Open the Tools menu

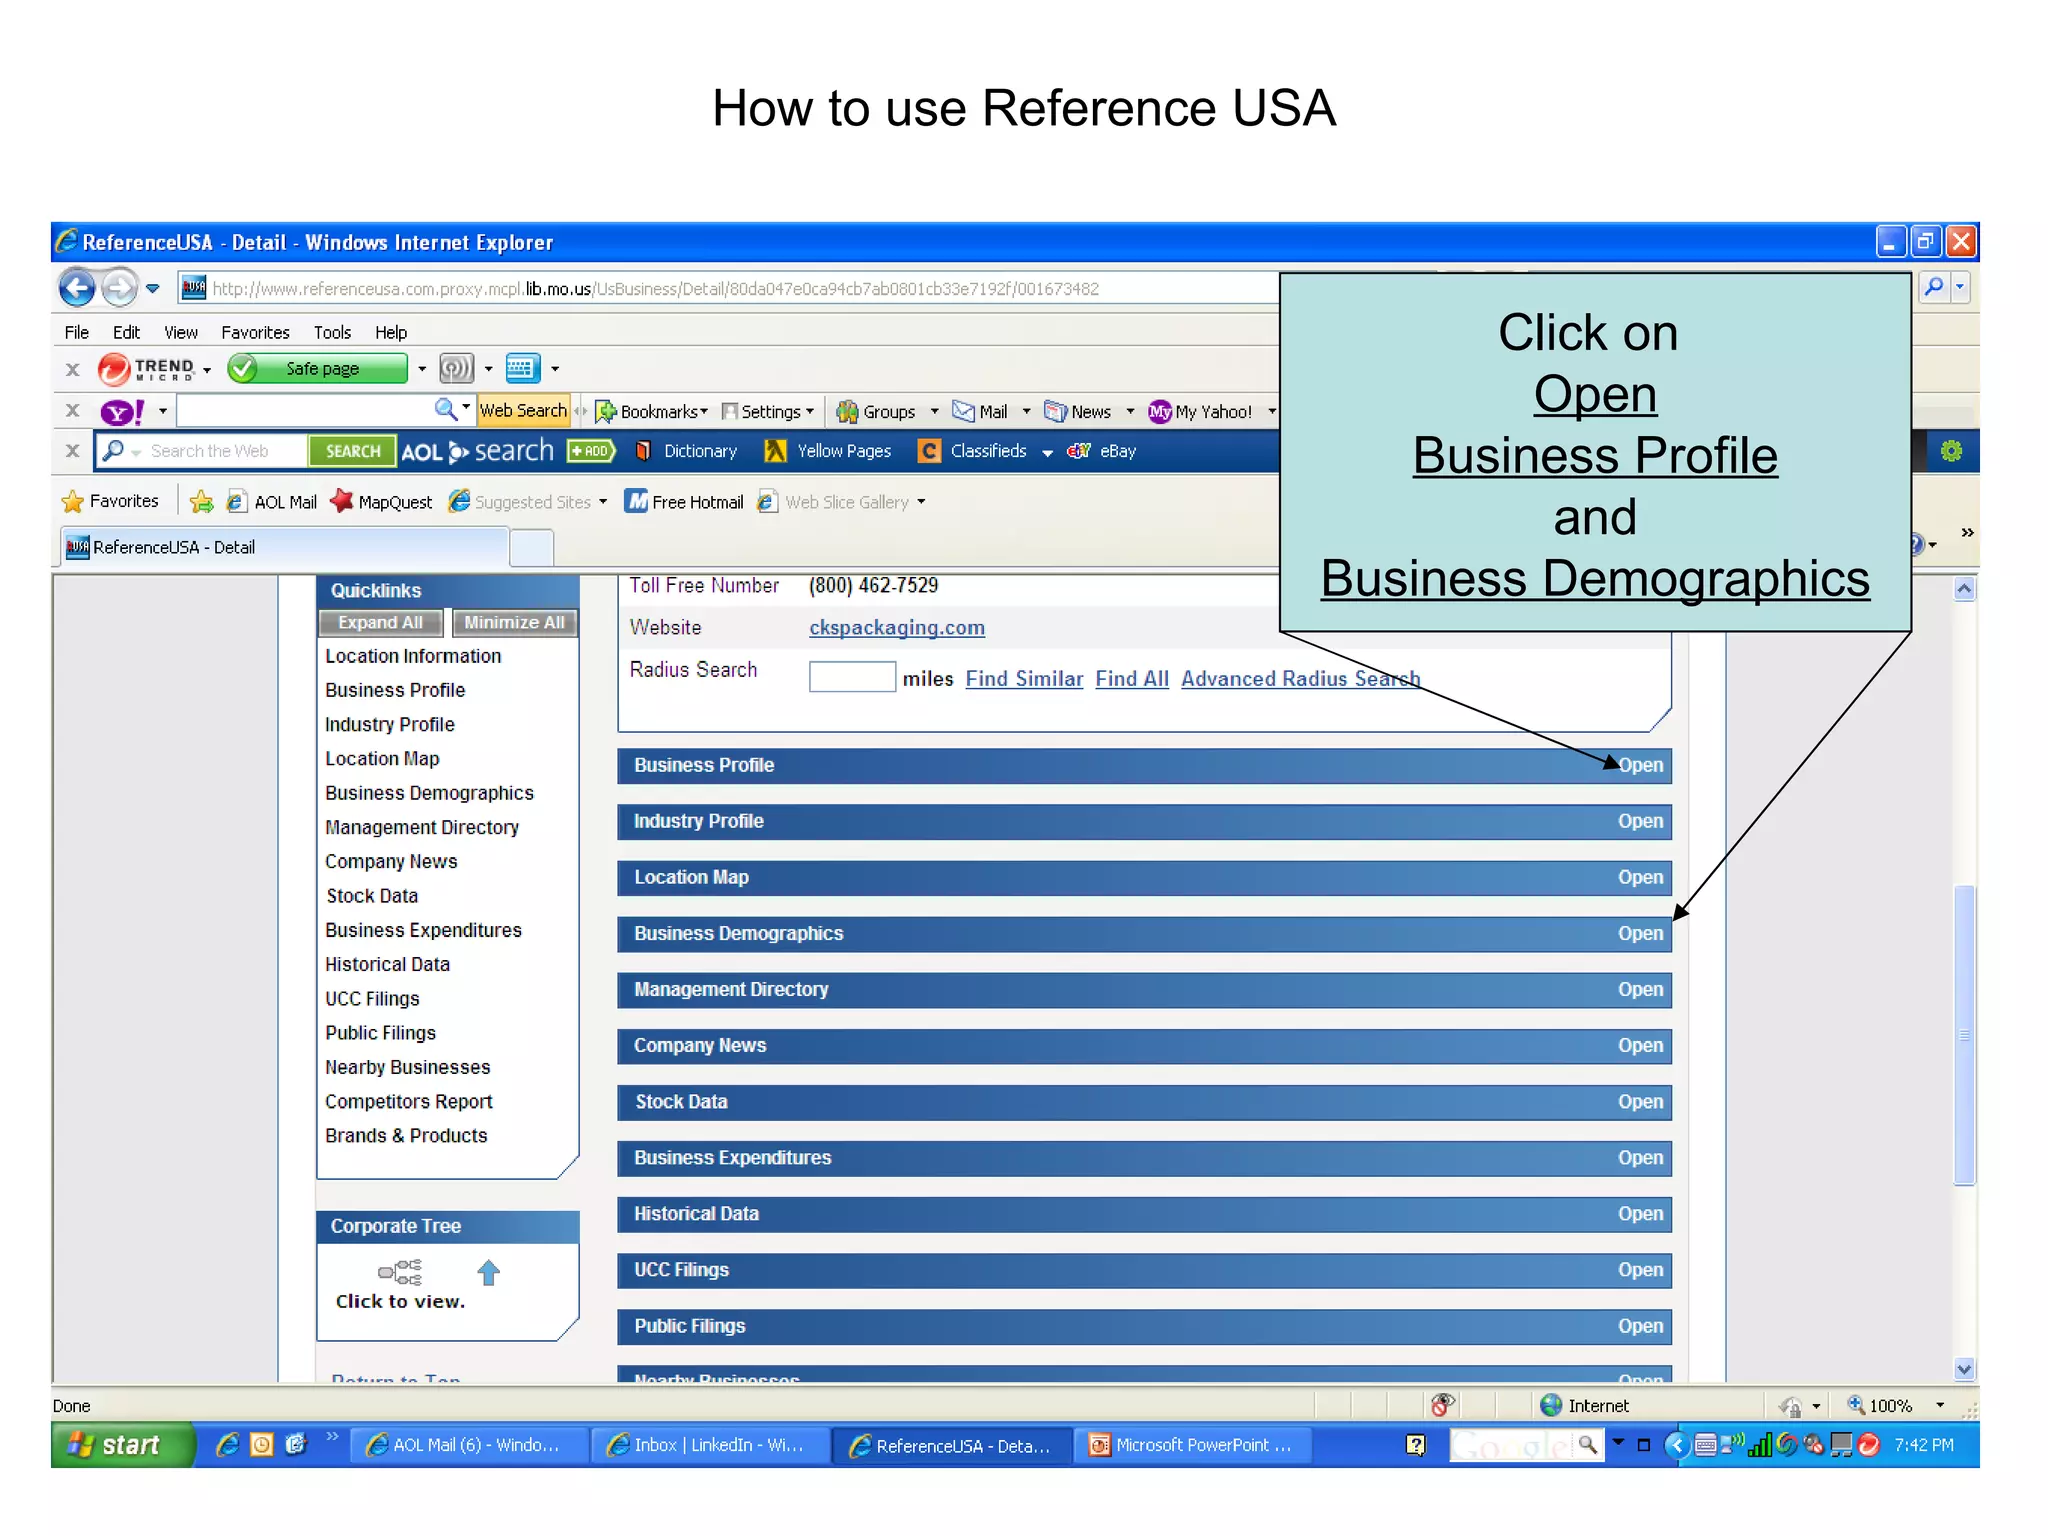(332, 332)
